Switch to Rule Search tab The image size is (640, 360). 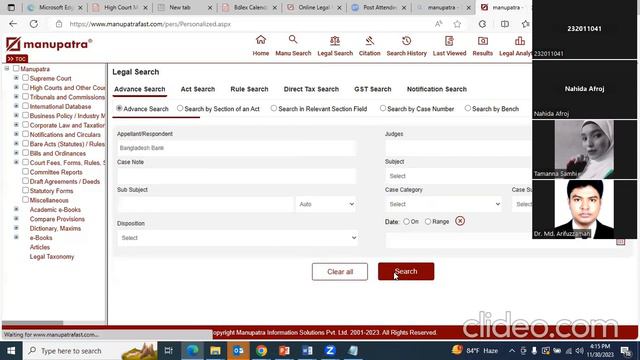pos(249,89)
